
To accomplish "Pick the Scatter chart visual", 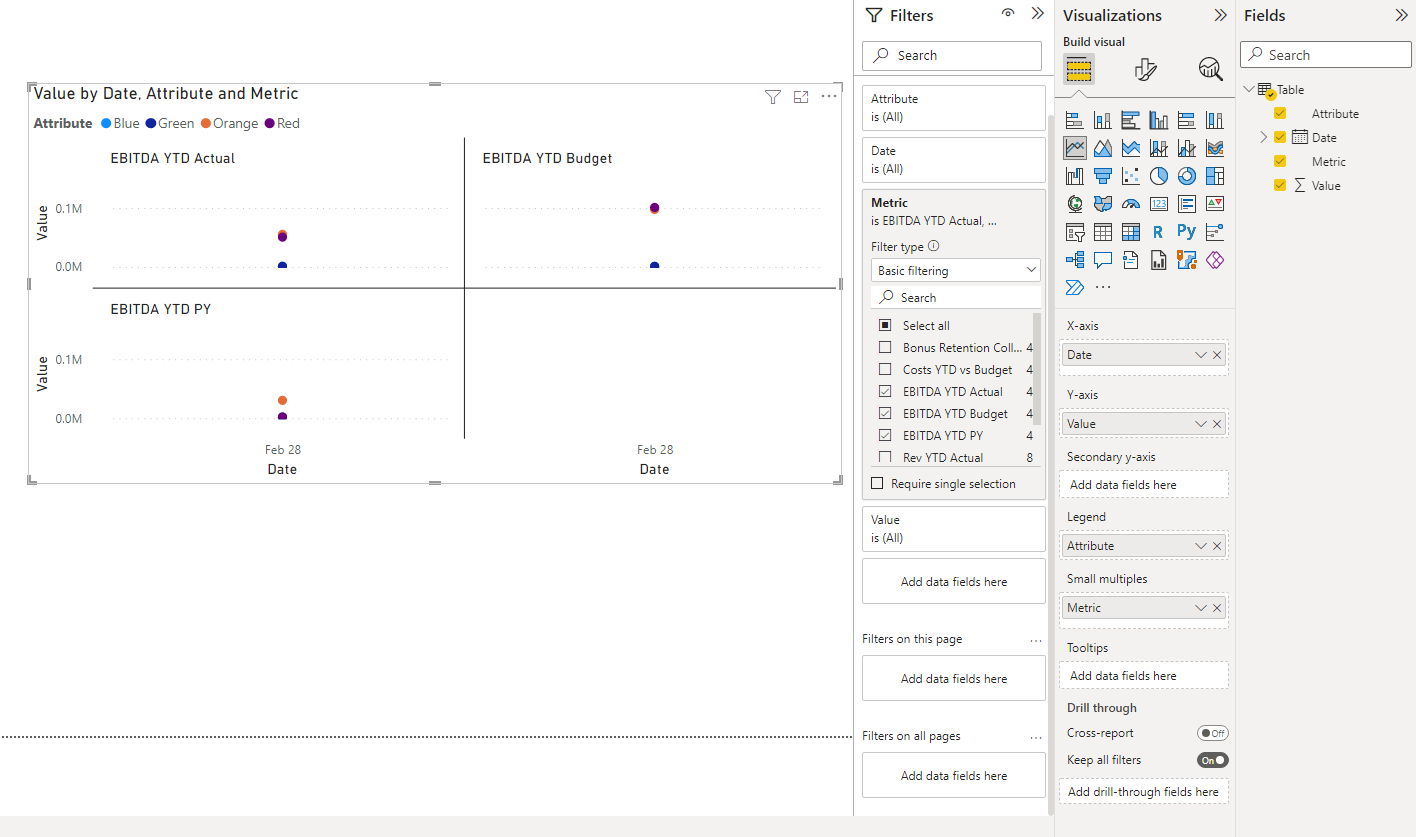I will 1131,176.
